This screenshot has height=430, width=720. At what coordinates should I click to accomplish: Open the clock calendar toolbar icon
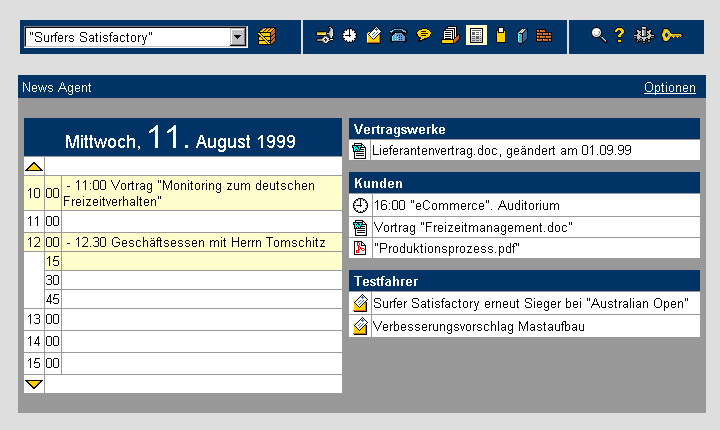[x=349, y=35]
